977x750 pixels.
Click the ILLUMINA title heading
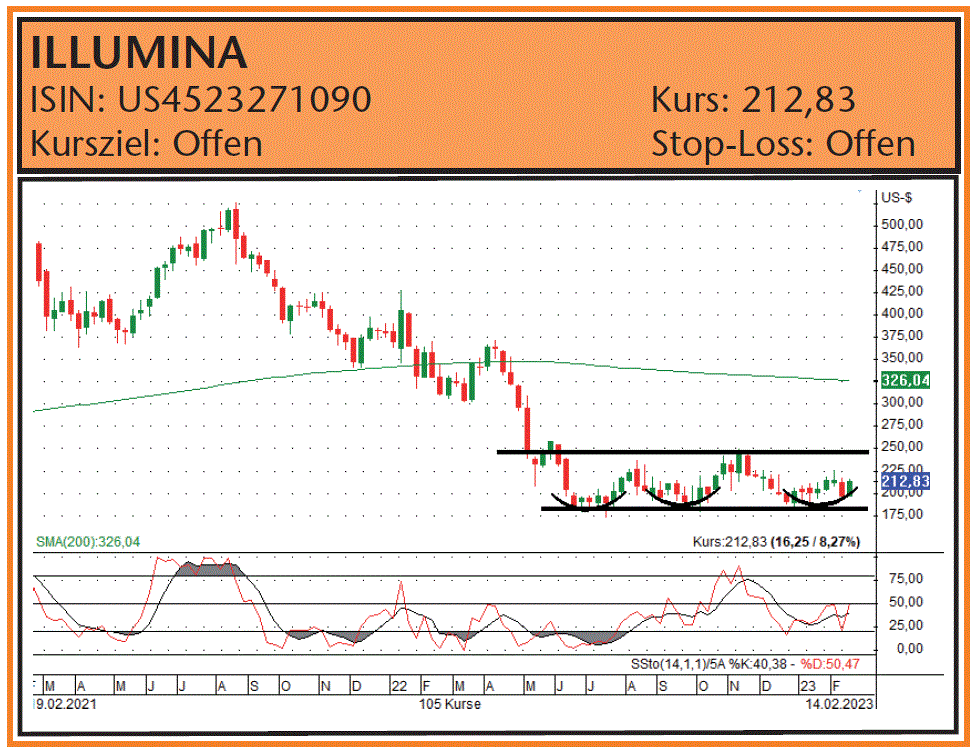click(139, 52)
